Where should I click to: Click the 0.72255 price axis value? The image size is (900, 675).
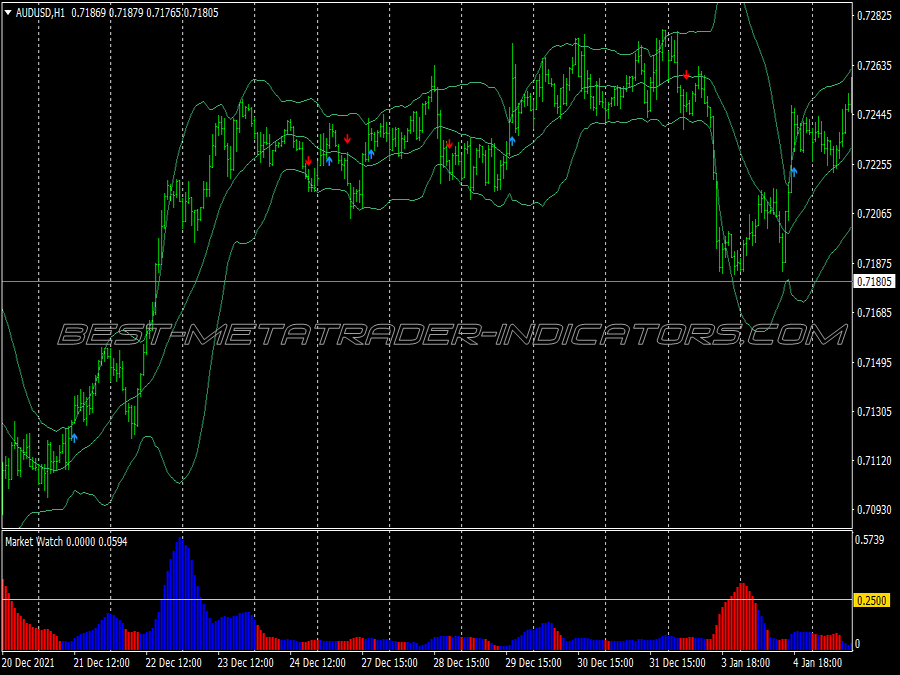point(875,165)
